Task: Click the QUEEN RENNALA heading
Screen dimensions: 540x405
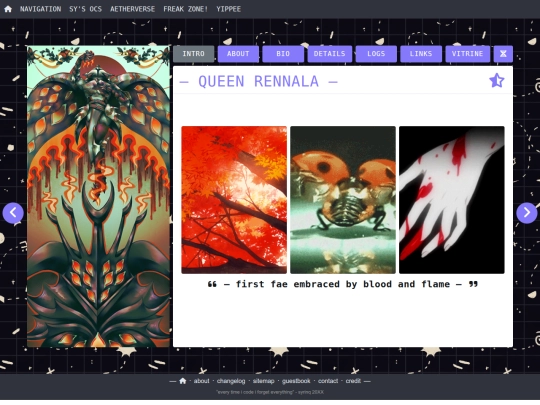Action: click(259, 82)
